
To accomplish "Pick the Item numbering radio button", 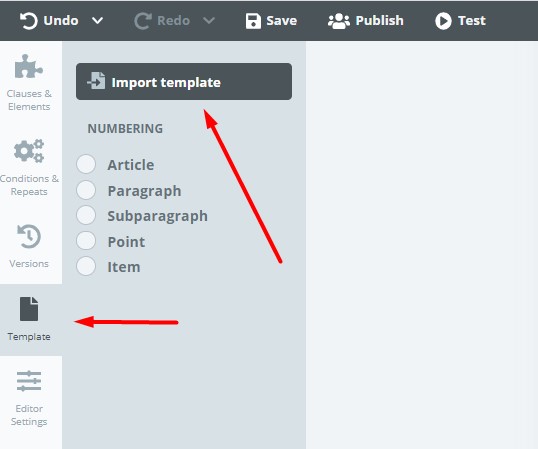I will pos(86,266).
